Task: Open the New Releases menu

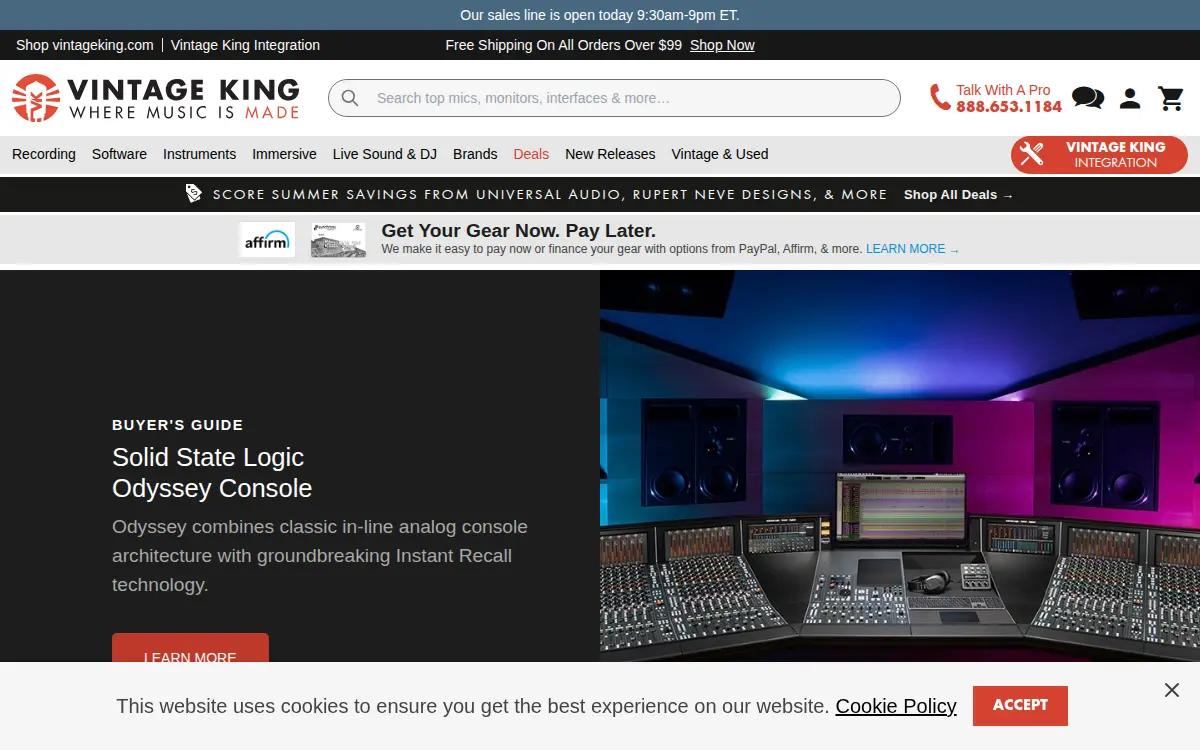Action: 610,154
